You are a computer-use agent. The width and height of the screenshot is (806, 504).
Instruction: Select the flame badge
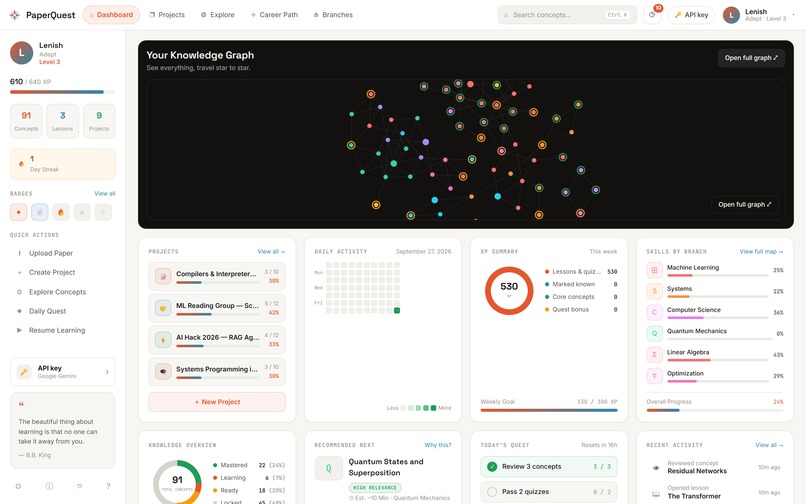61,212
